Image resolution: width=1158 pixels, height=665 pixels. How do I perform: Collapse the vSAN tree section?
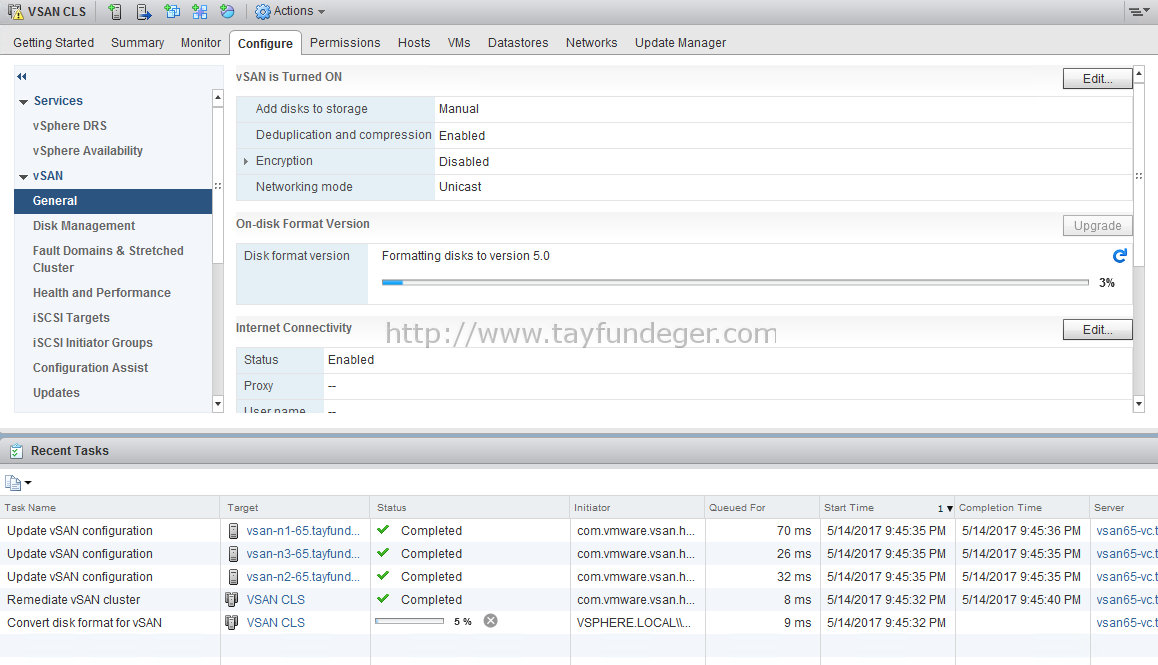(x=24, y=177)
